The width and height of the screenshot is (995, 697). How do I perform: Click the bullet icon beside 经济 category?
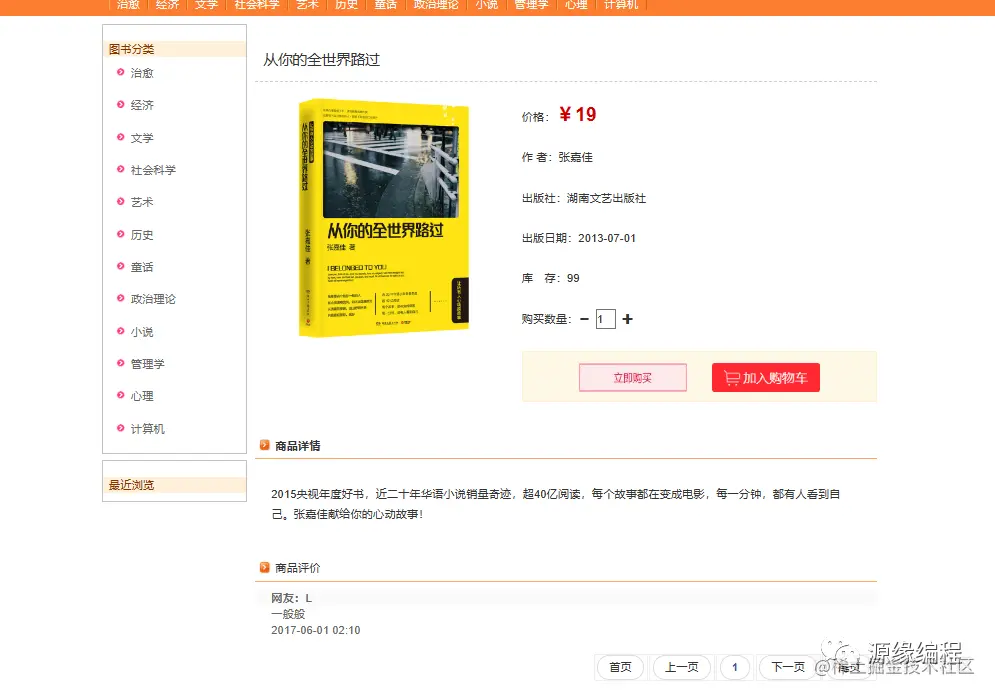point(121,105)
